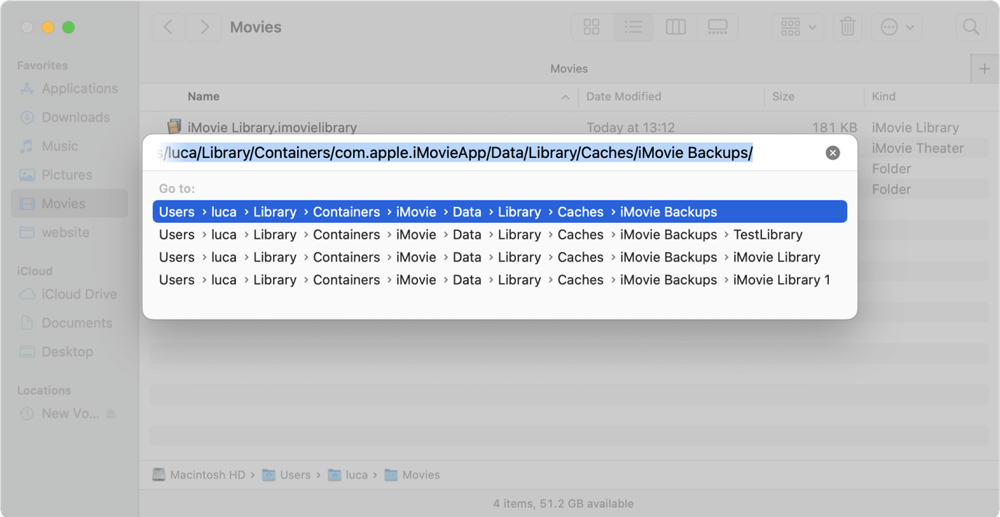Click the iCloud Drive cloud icon

pos(27,294)
